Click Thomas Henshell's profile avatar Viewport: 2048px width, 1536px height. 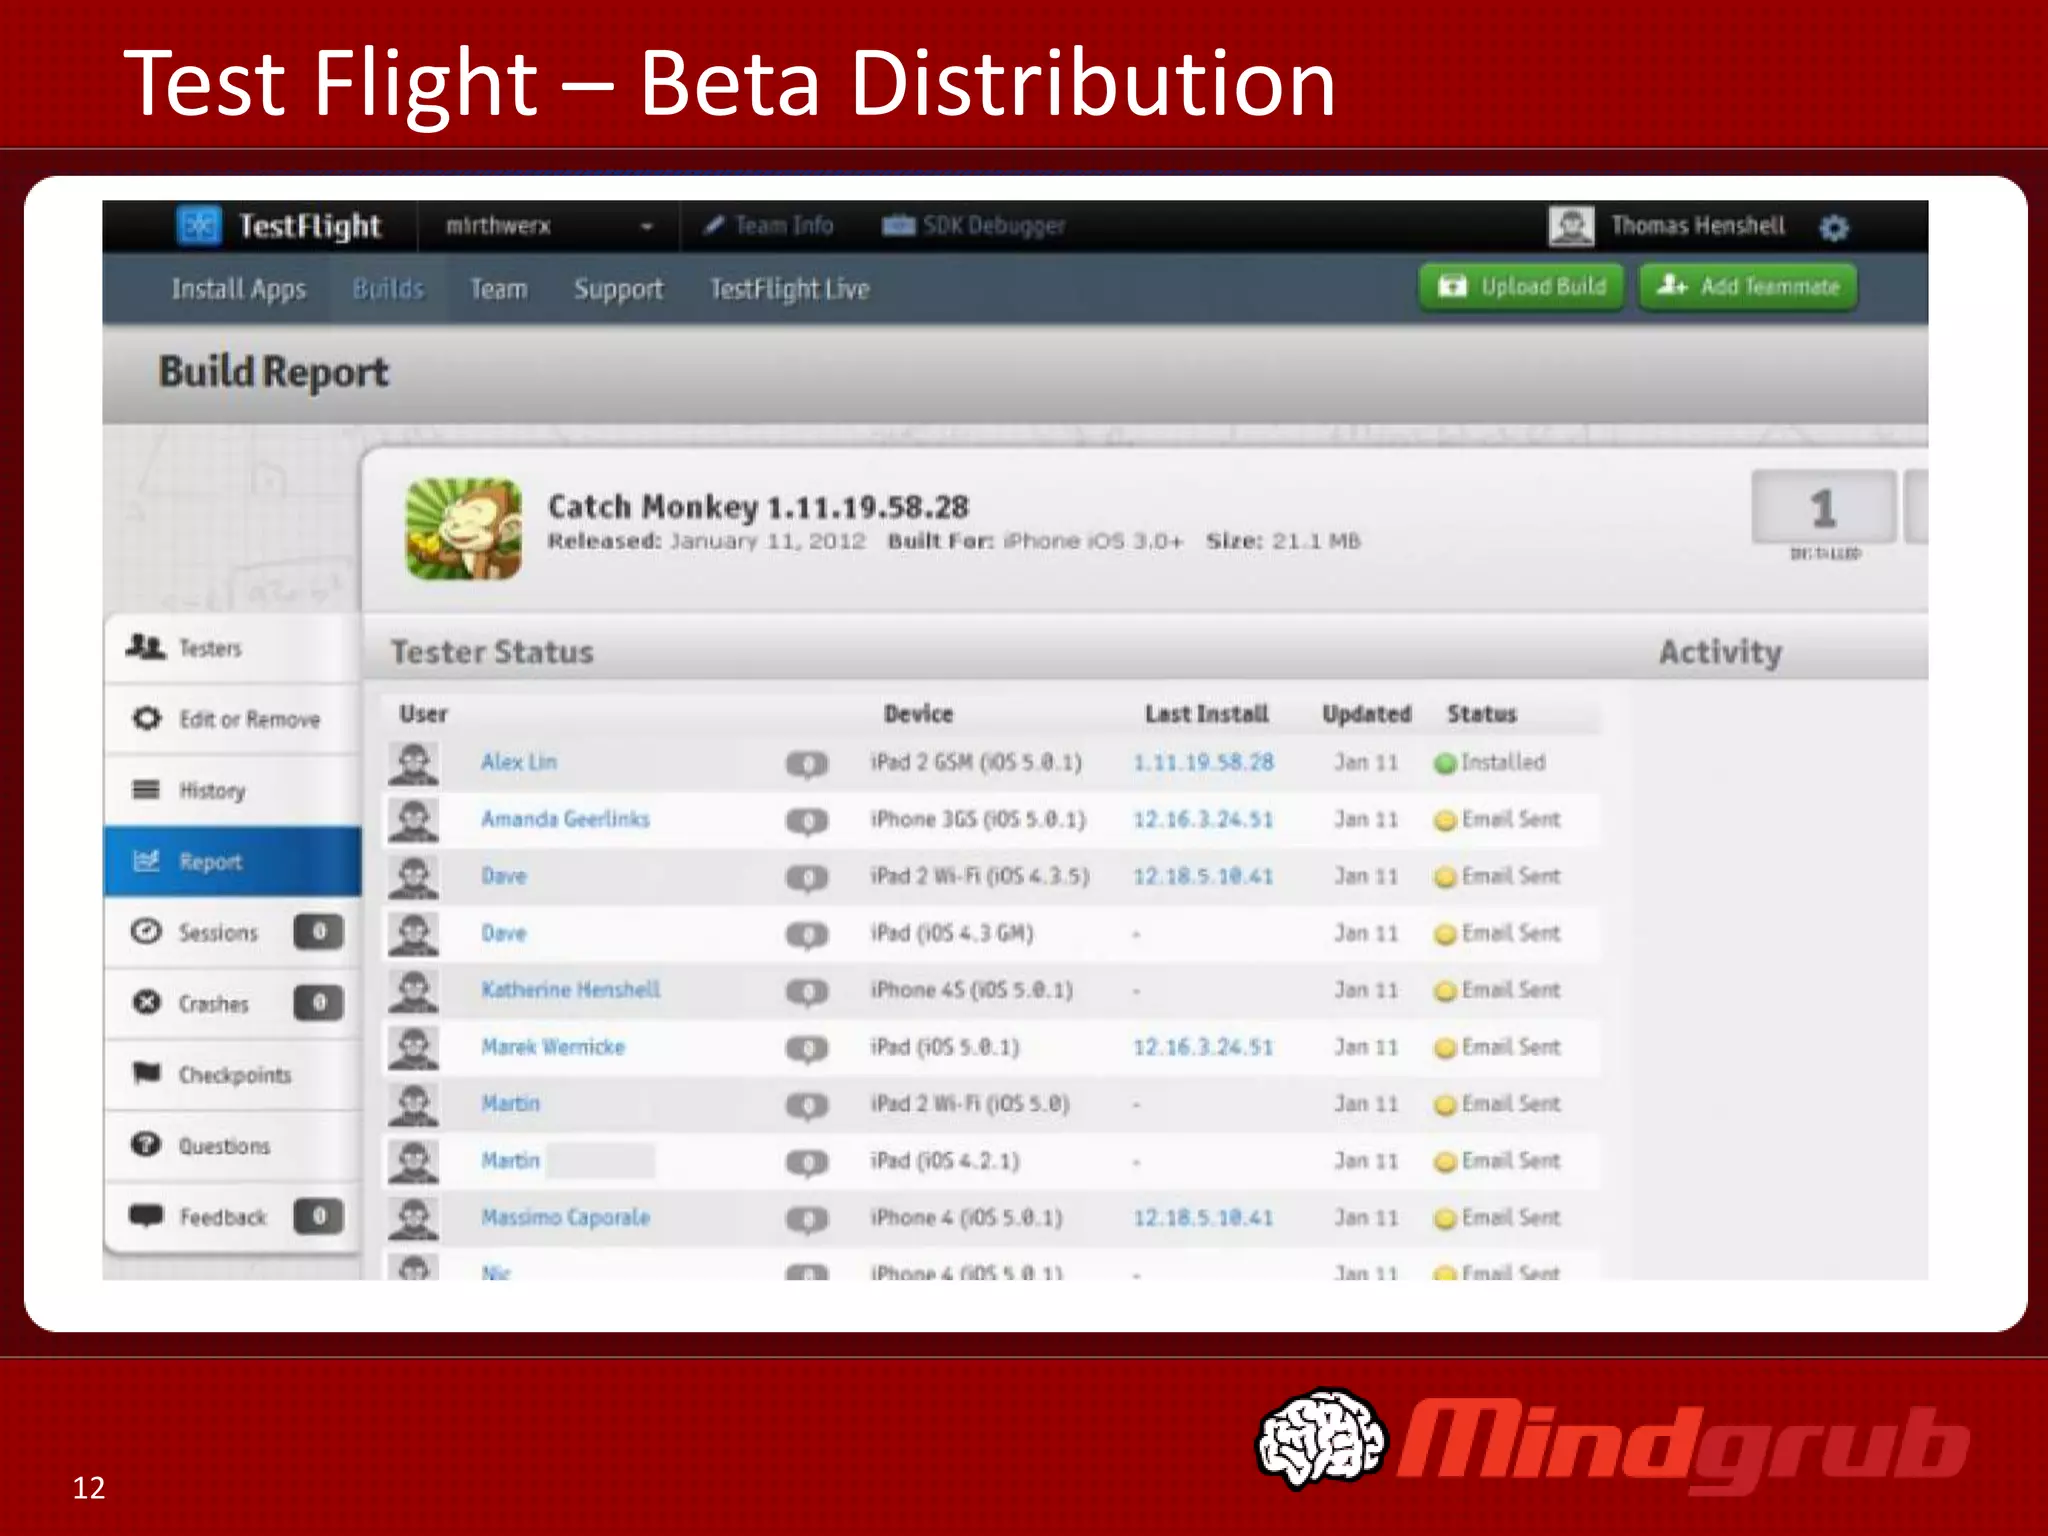click(1571, 226)
